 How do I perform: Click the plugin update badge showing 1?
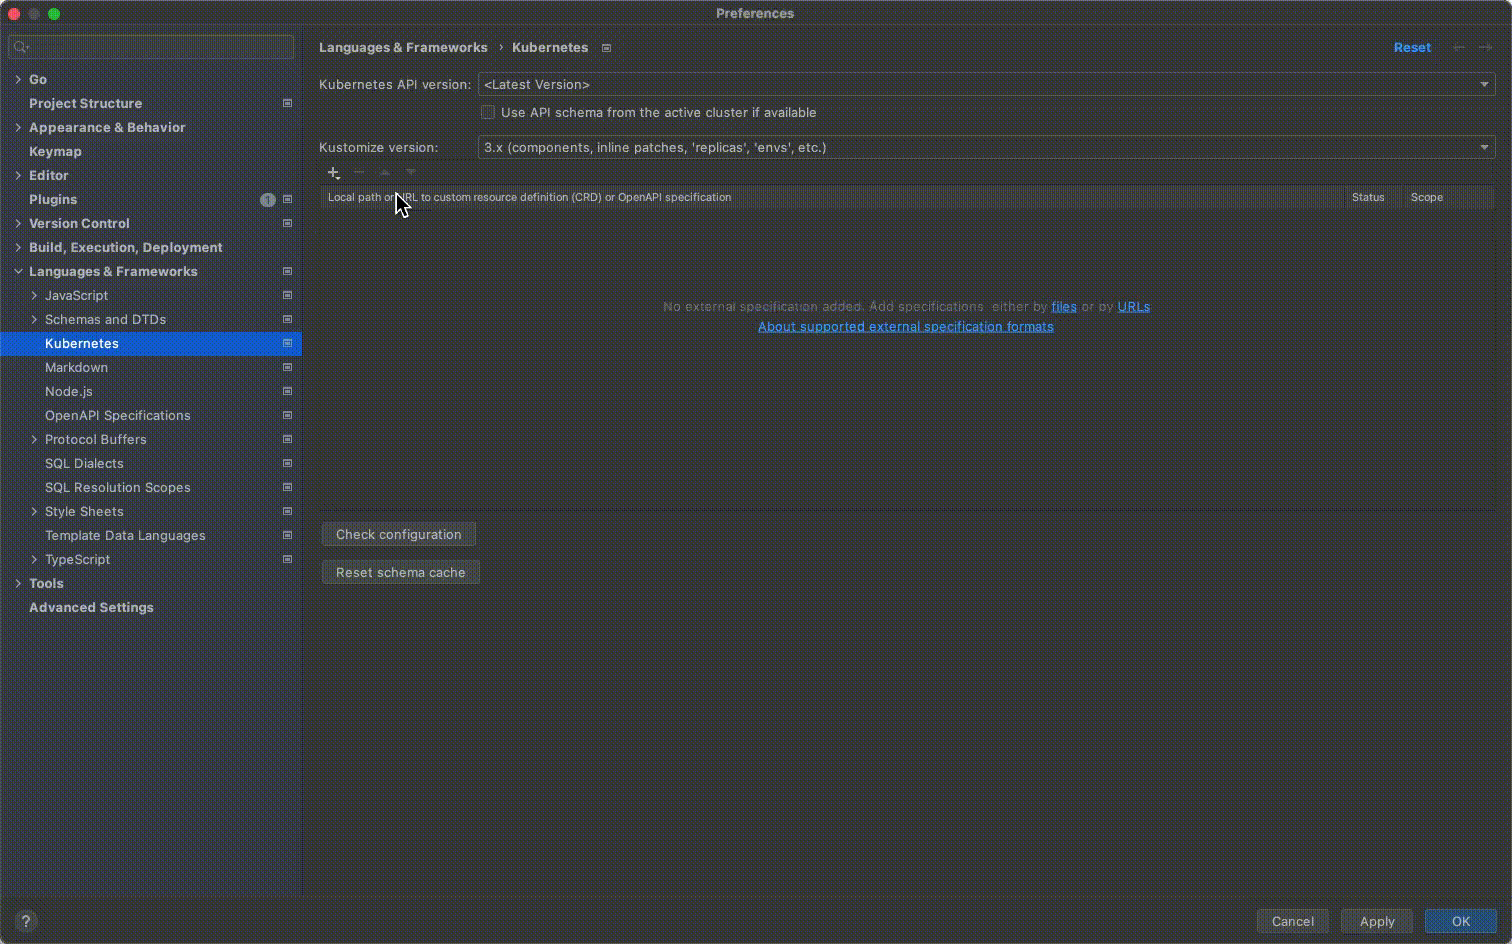coord(267,200)
